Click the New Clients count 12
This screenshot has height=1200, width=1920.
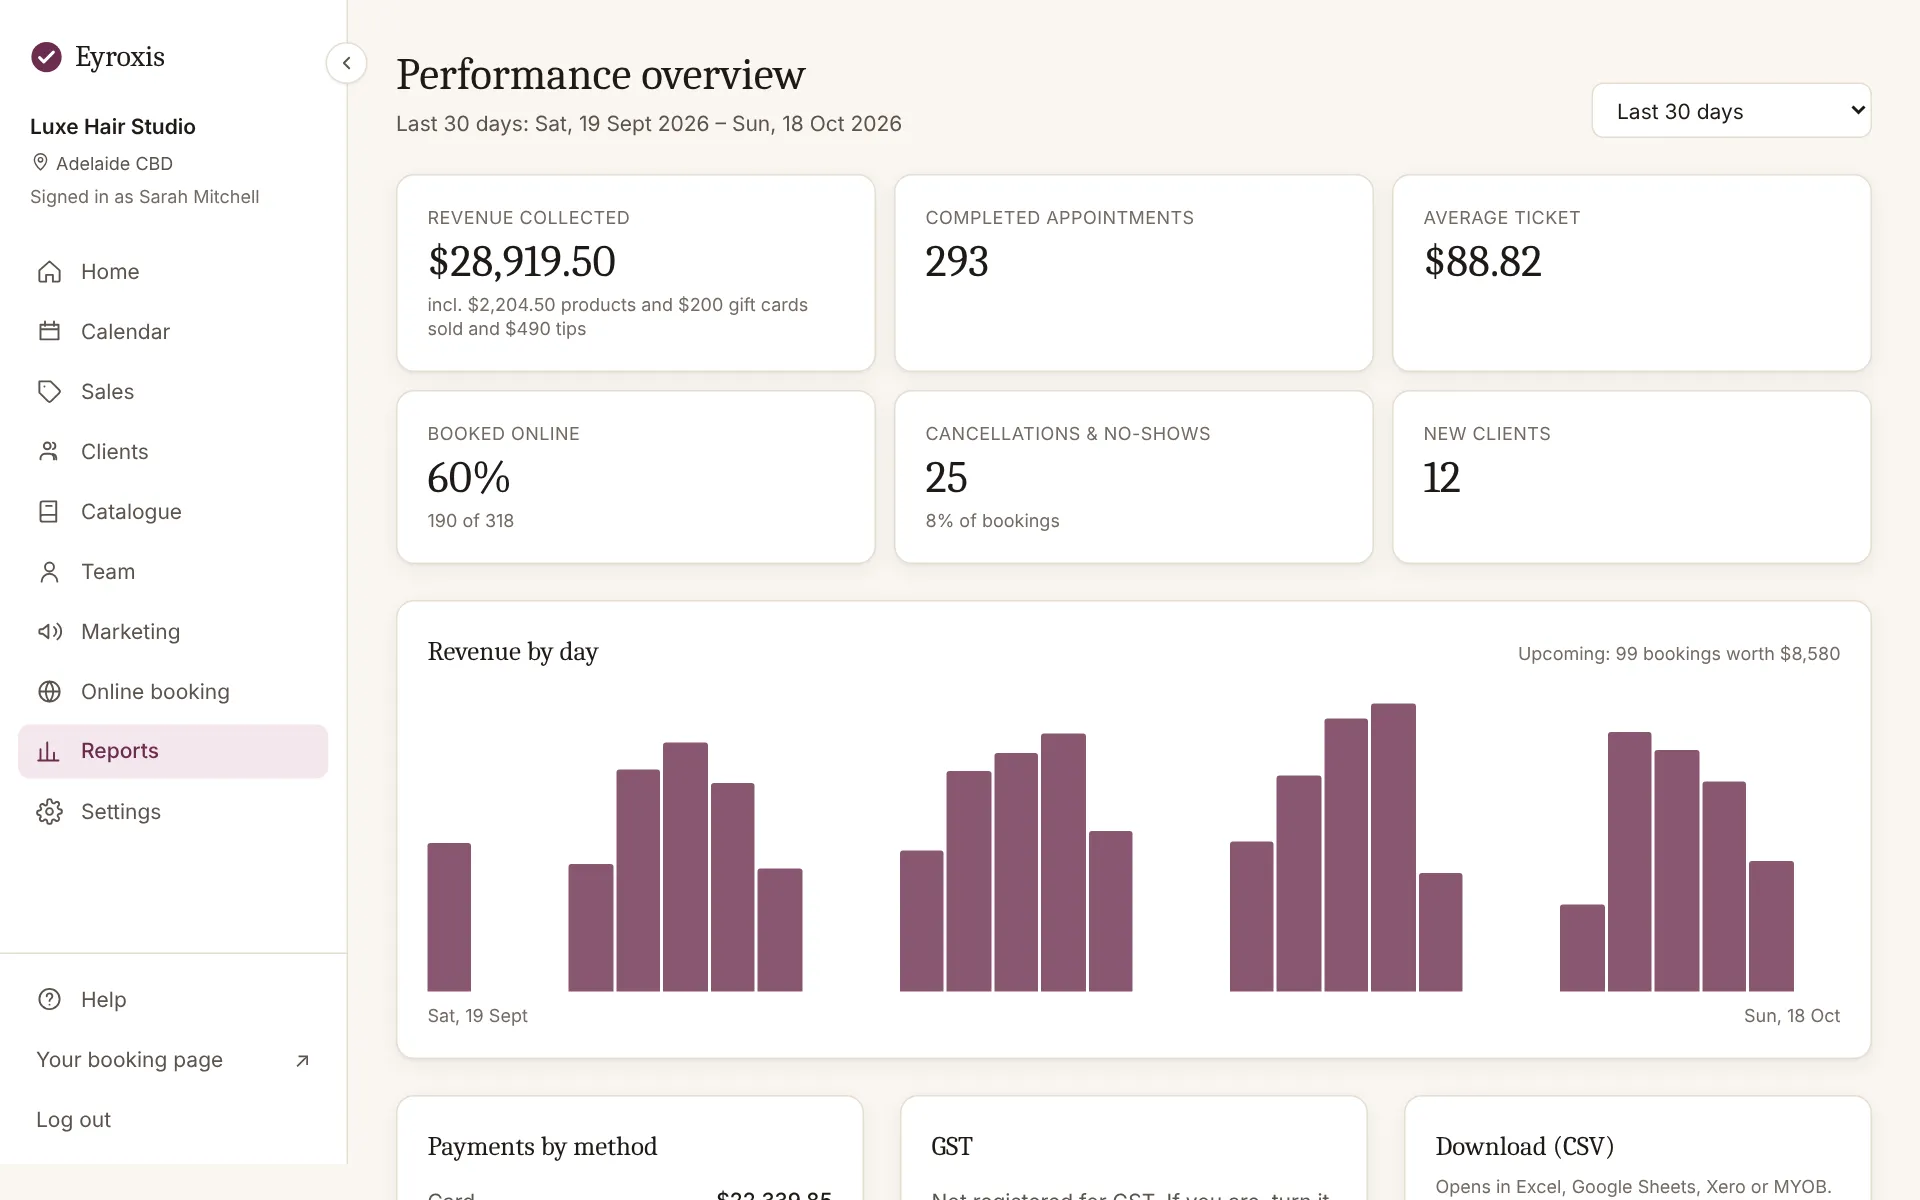click(1441, 478)
